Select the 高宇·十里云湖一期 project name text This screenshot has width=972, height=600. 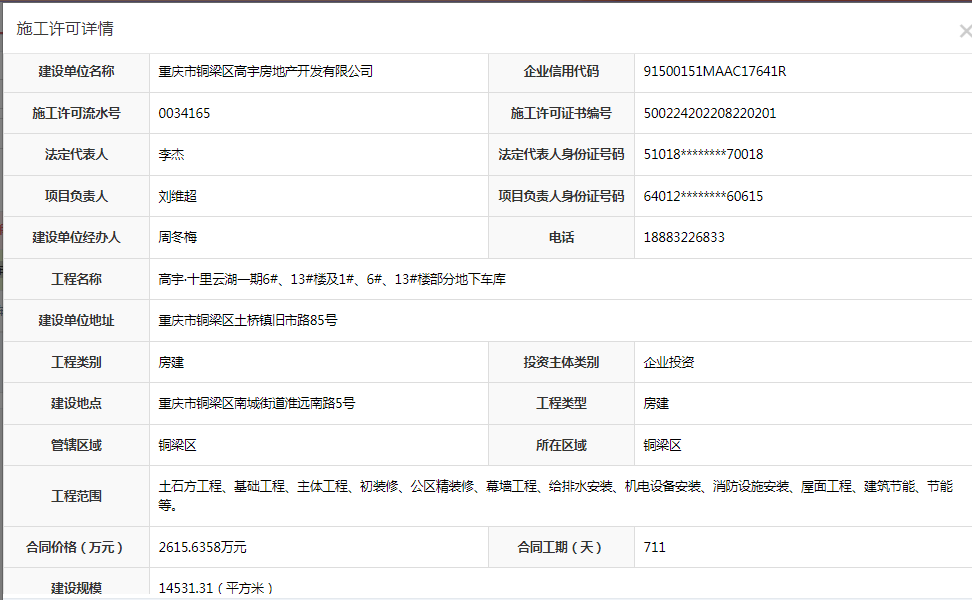pos(332,279)
